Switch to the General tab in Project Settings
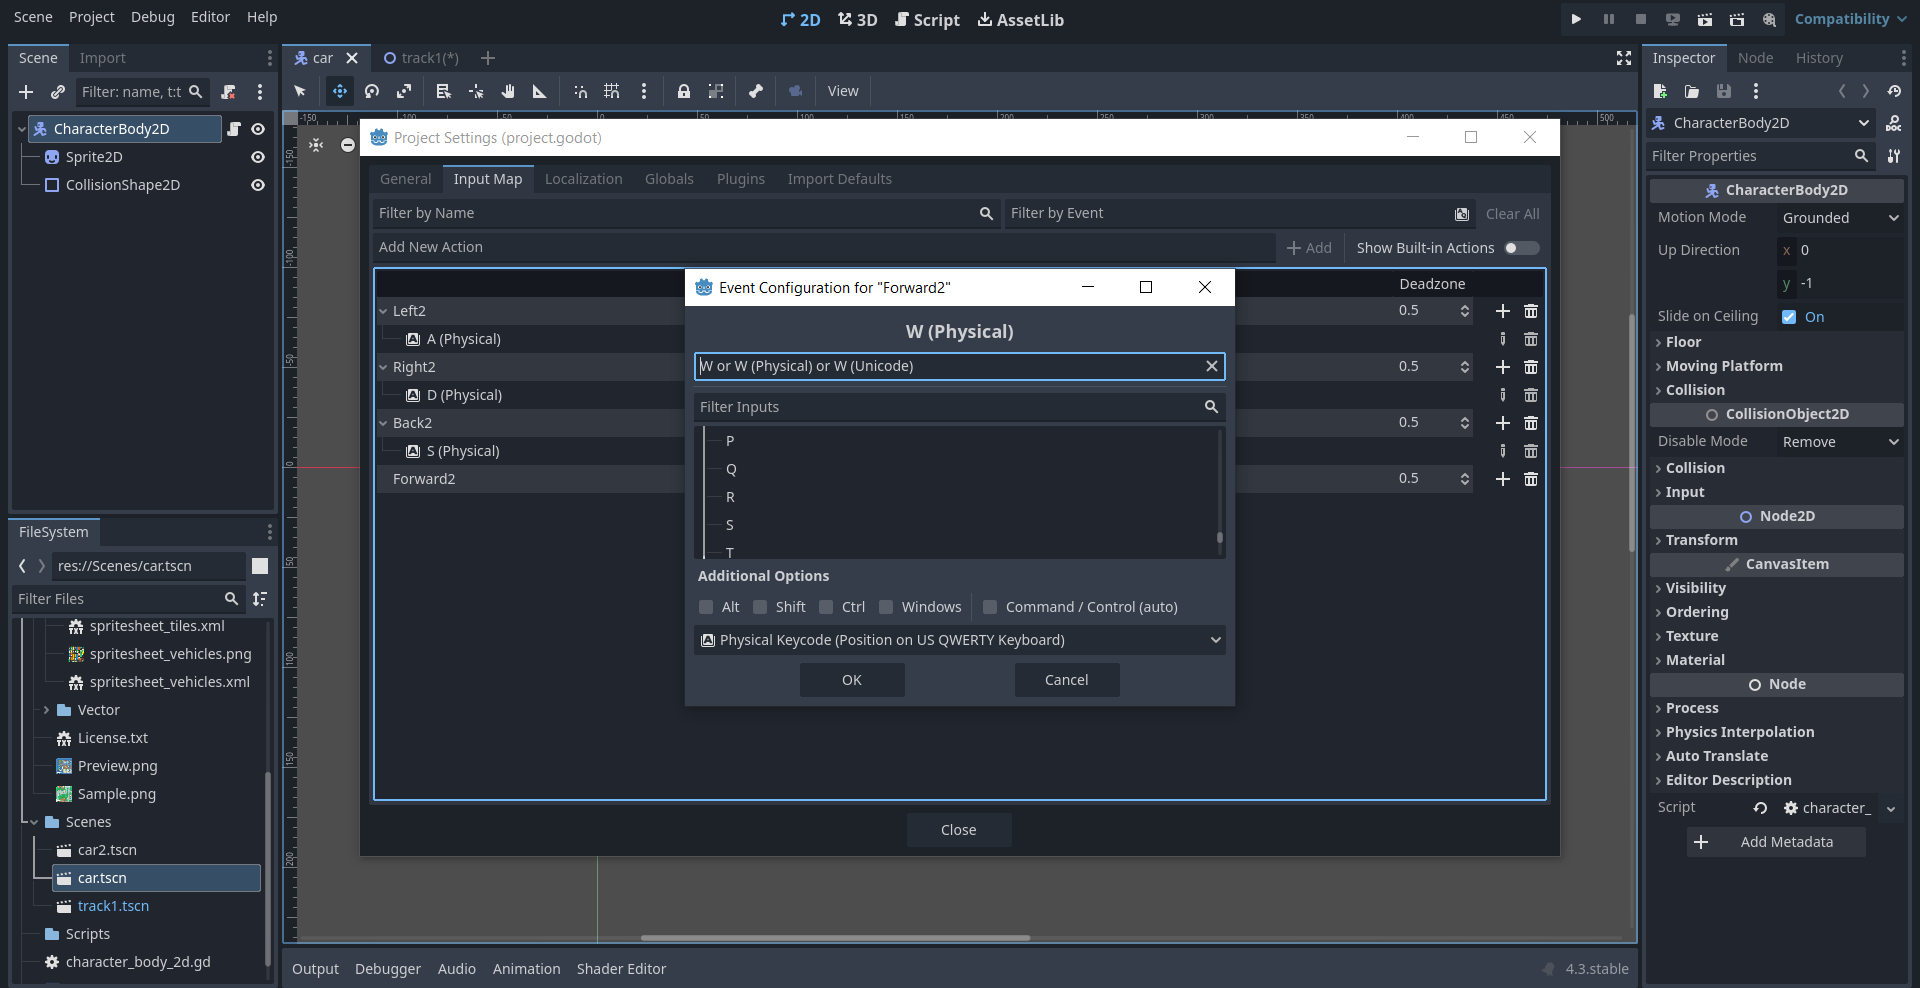This screenshot has height=988, width=1920. (406, 179)
